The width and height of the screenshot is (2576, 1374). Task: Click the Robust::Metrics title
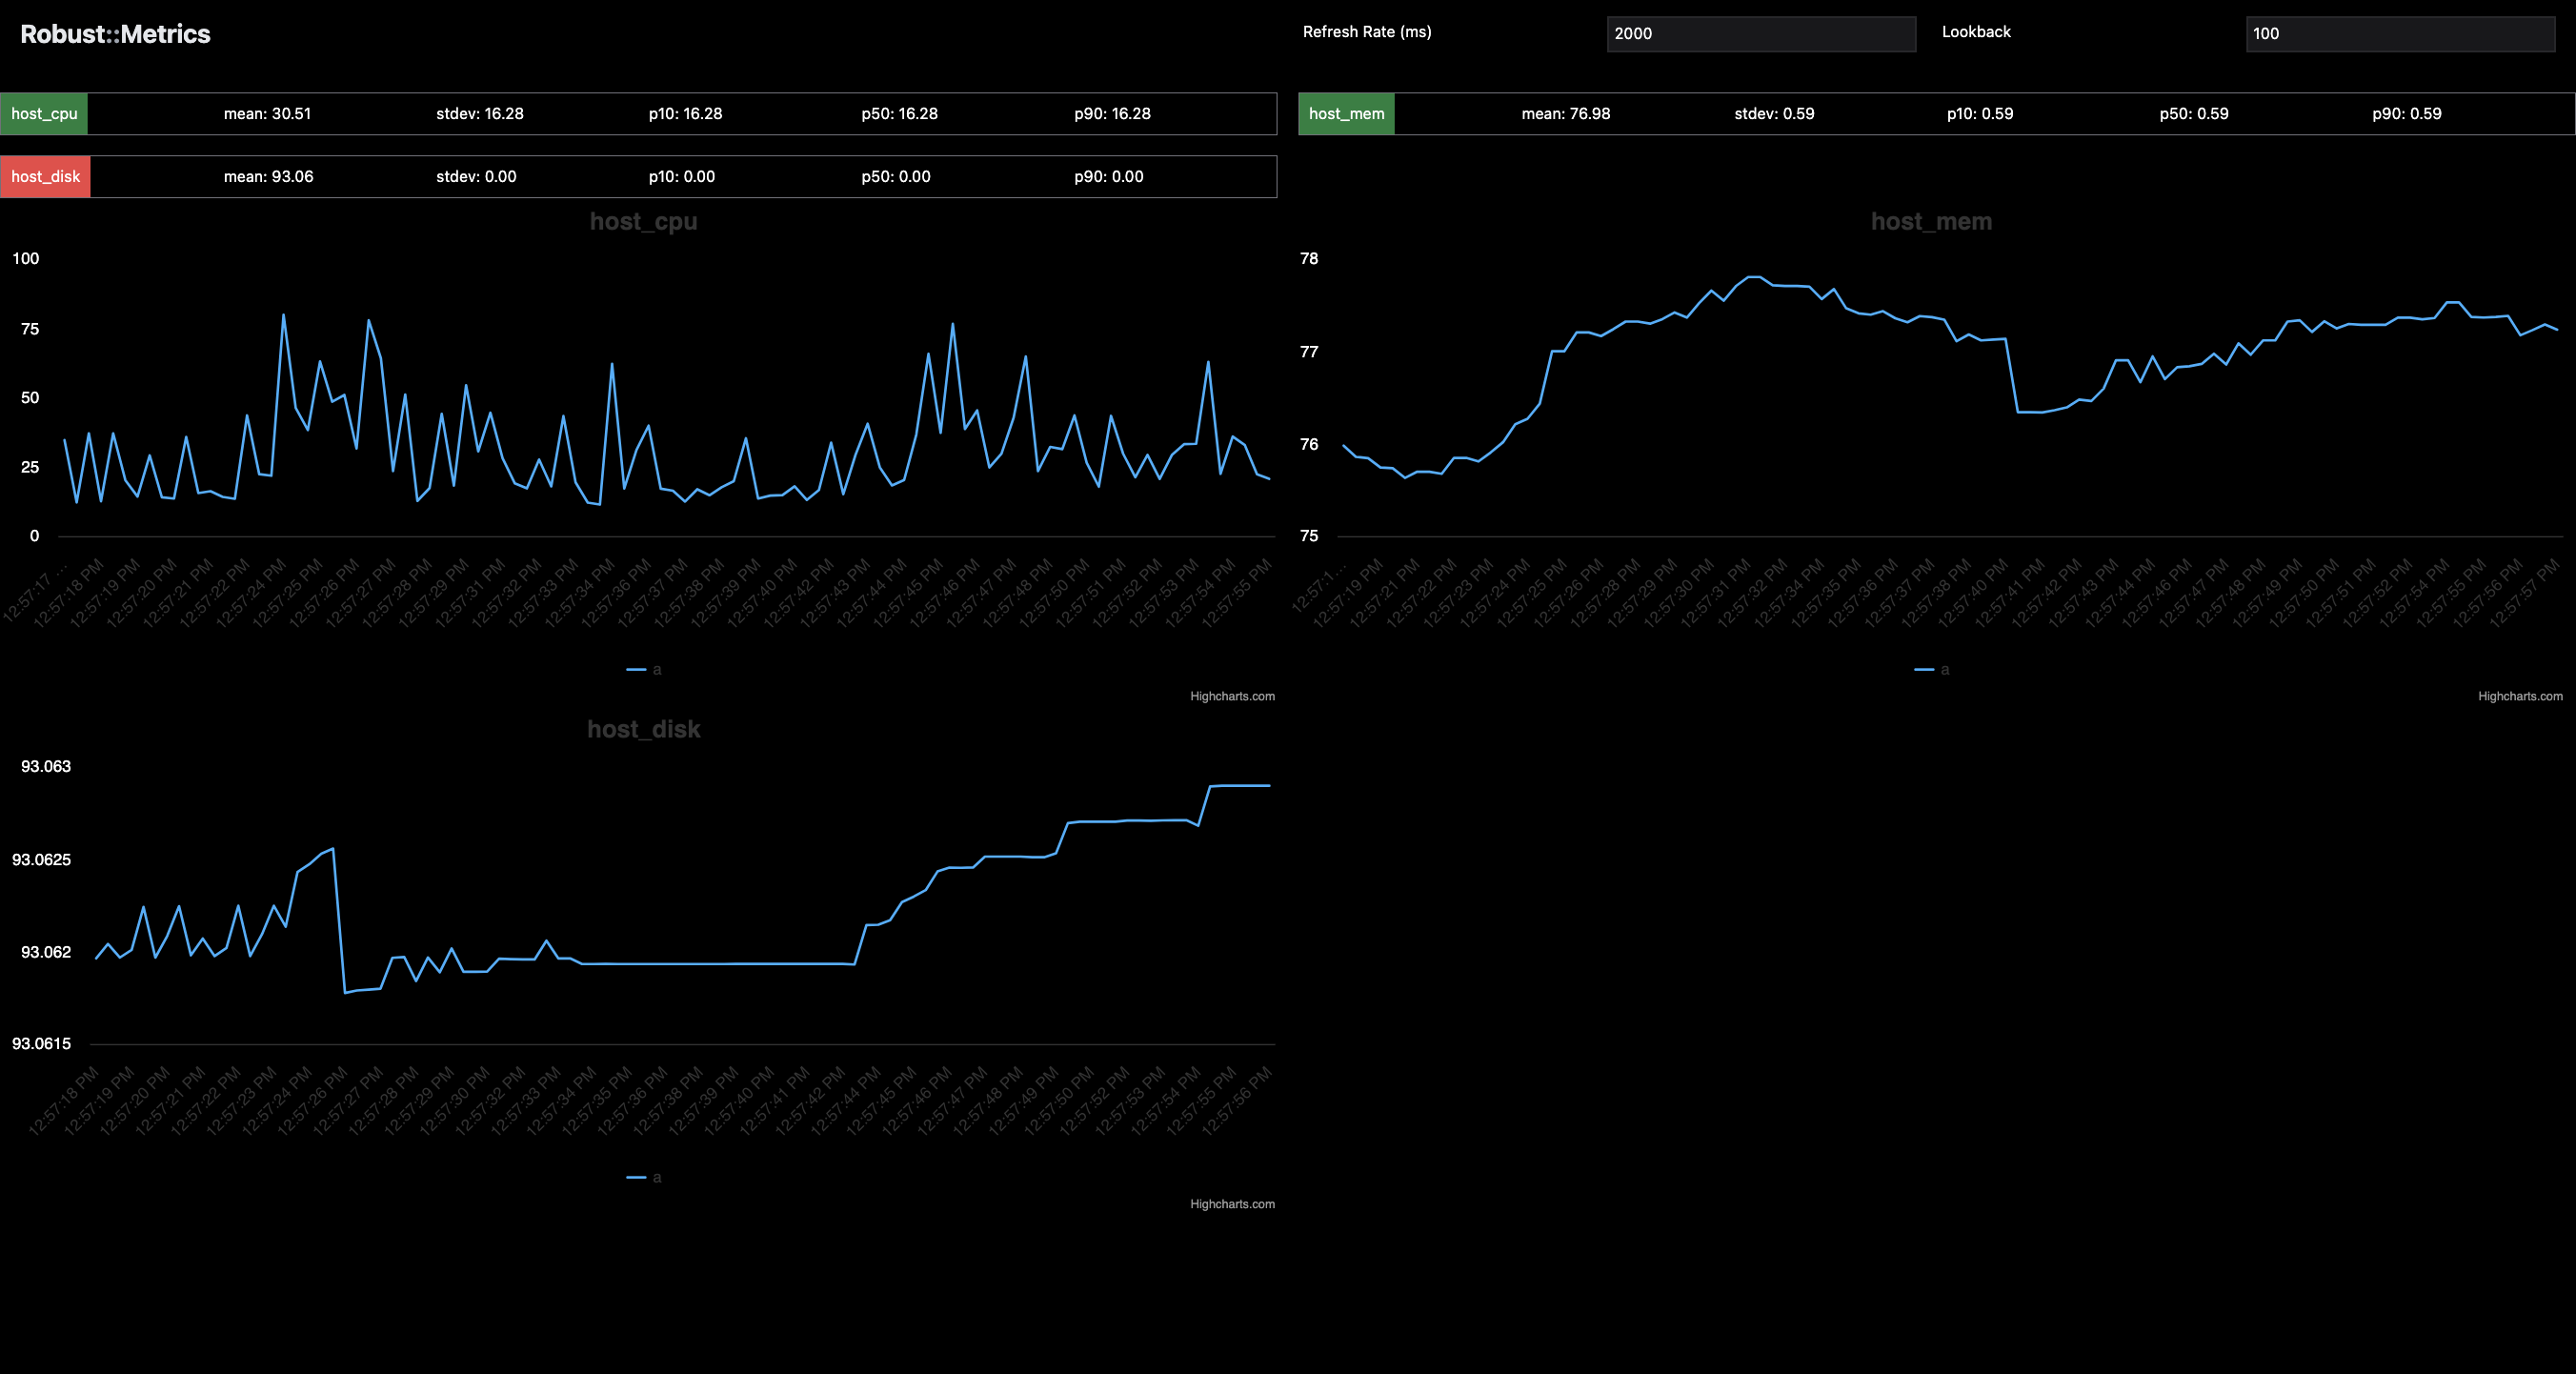115,34
